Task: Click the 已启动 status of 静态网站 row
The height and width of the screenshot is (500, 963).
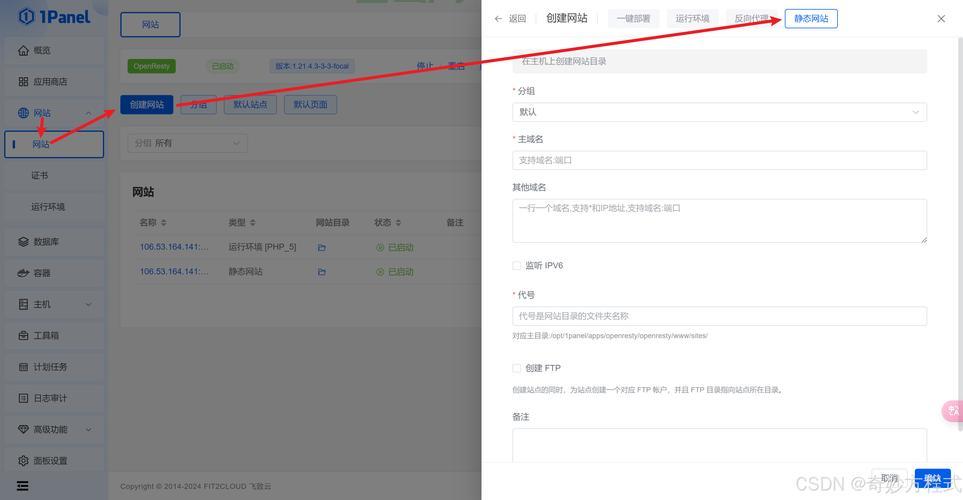Action: pyautogui.click(x=395, y=272)
